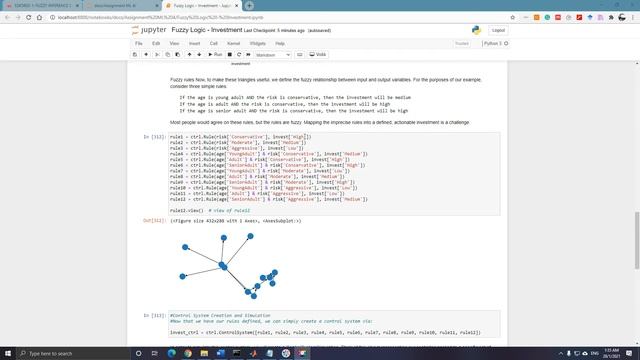The image size is (640, 360).
Task: Open the command palette keyboard icon
Action: pyautogui.click(x=300, y=54)
